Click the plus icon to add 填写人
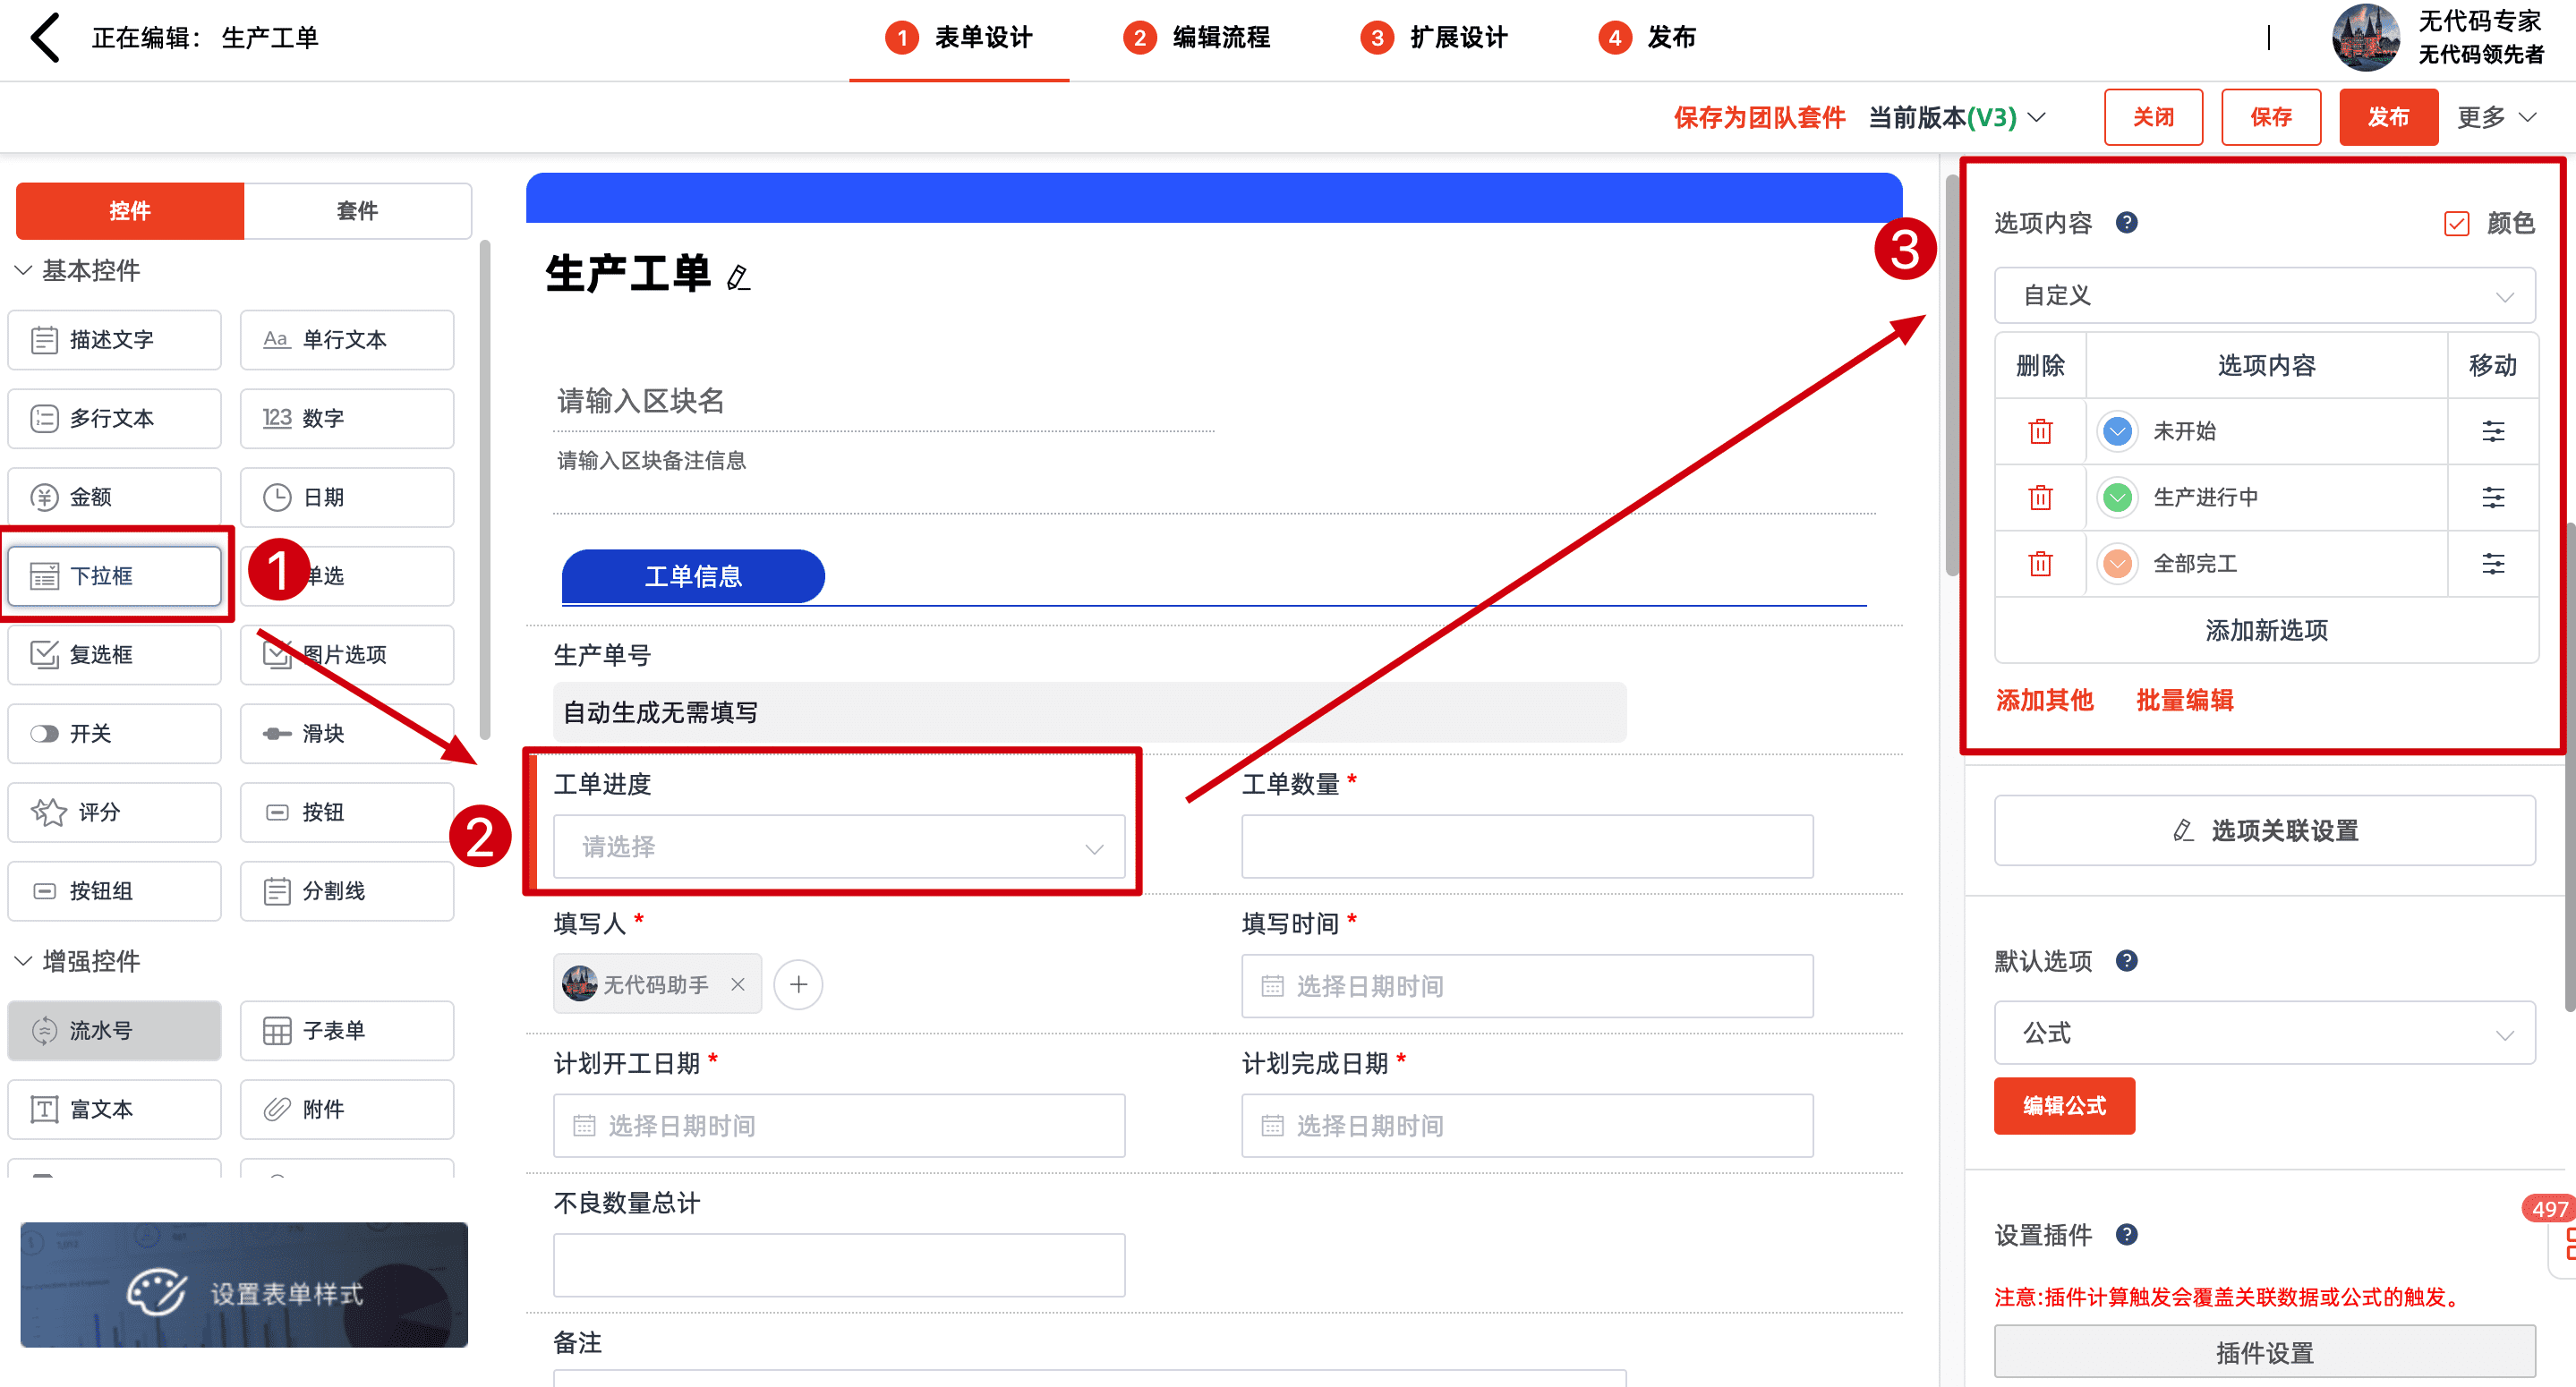The width and height of the screenshot is (2576, 1387). [x=798, y=985]
